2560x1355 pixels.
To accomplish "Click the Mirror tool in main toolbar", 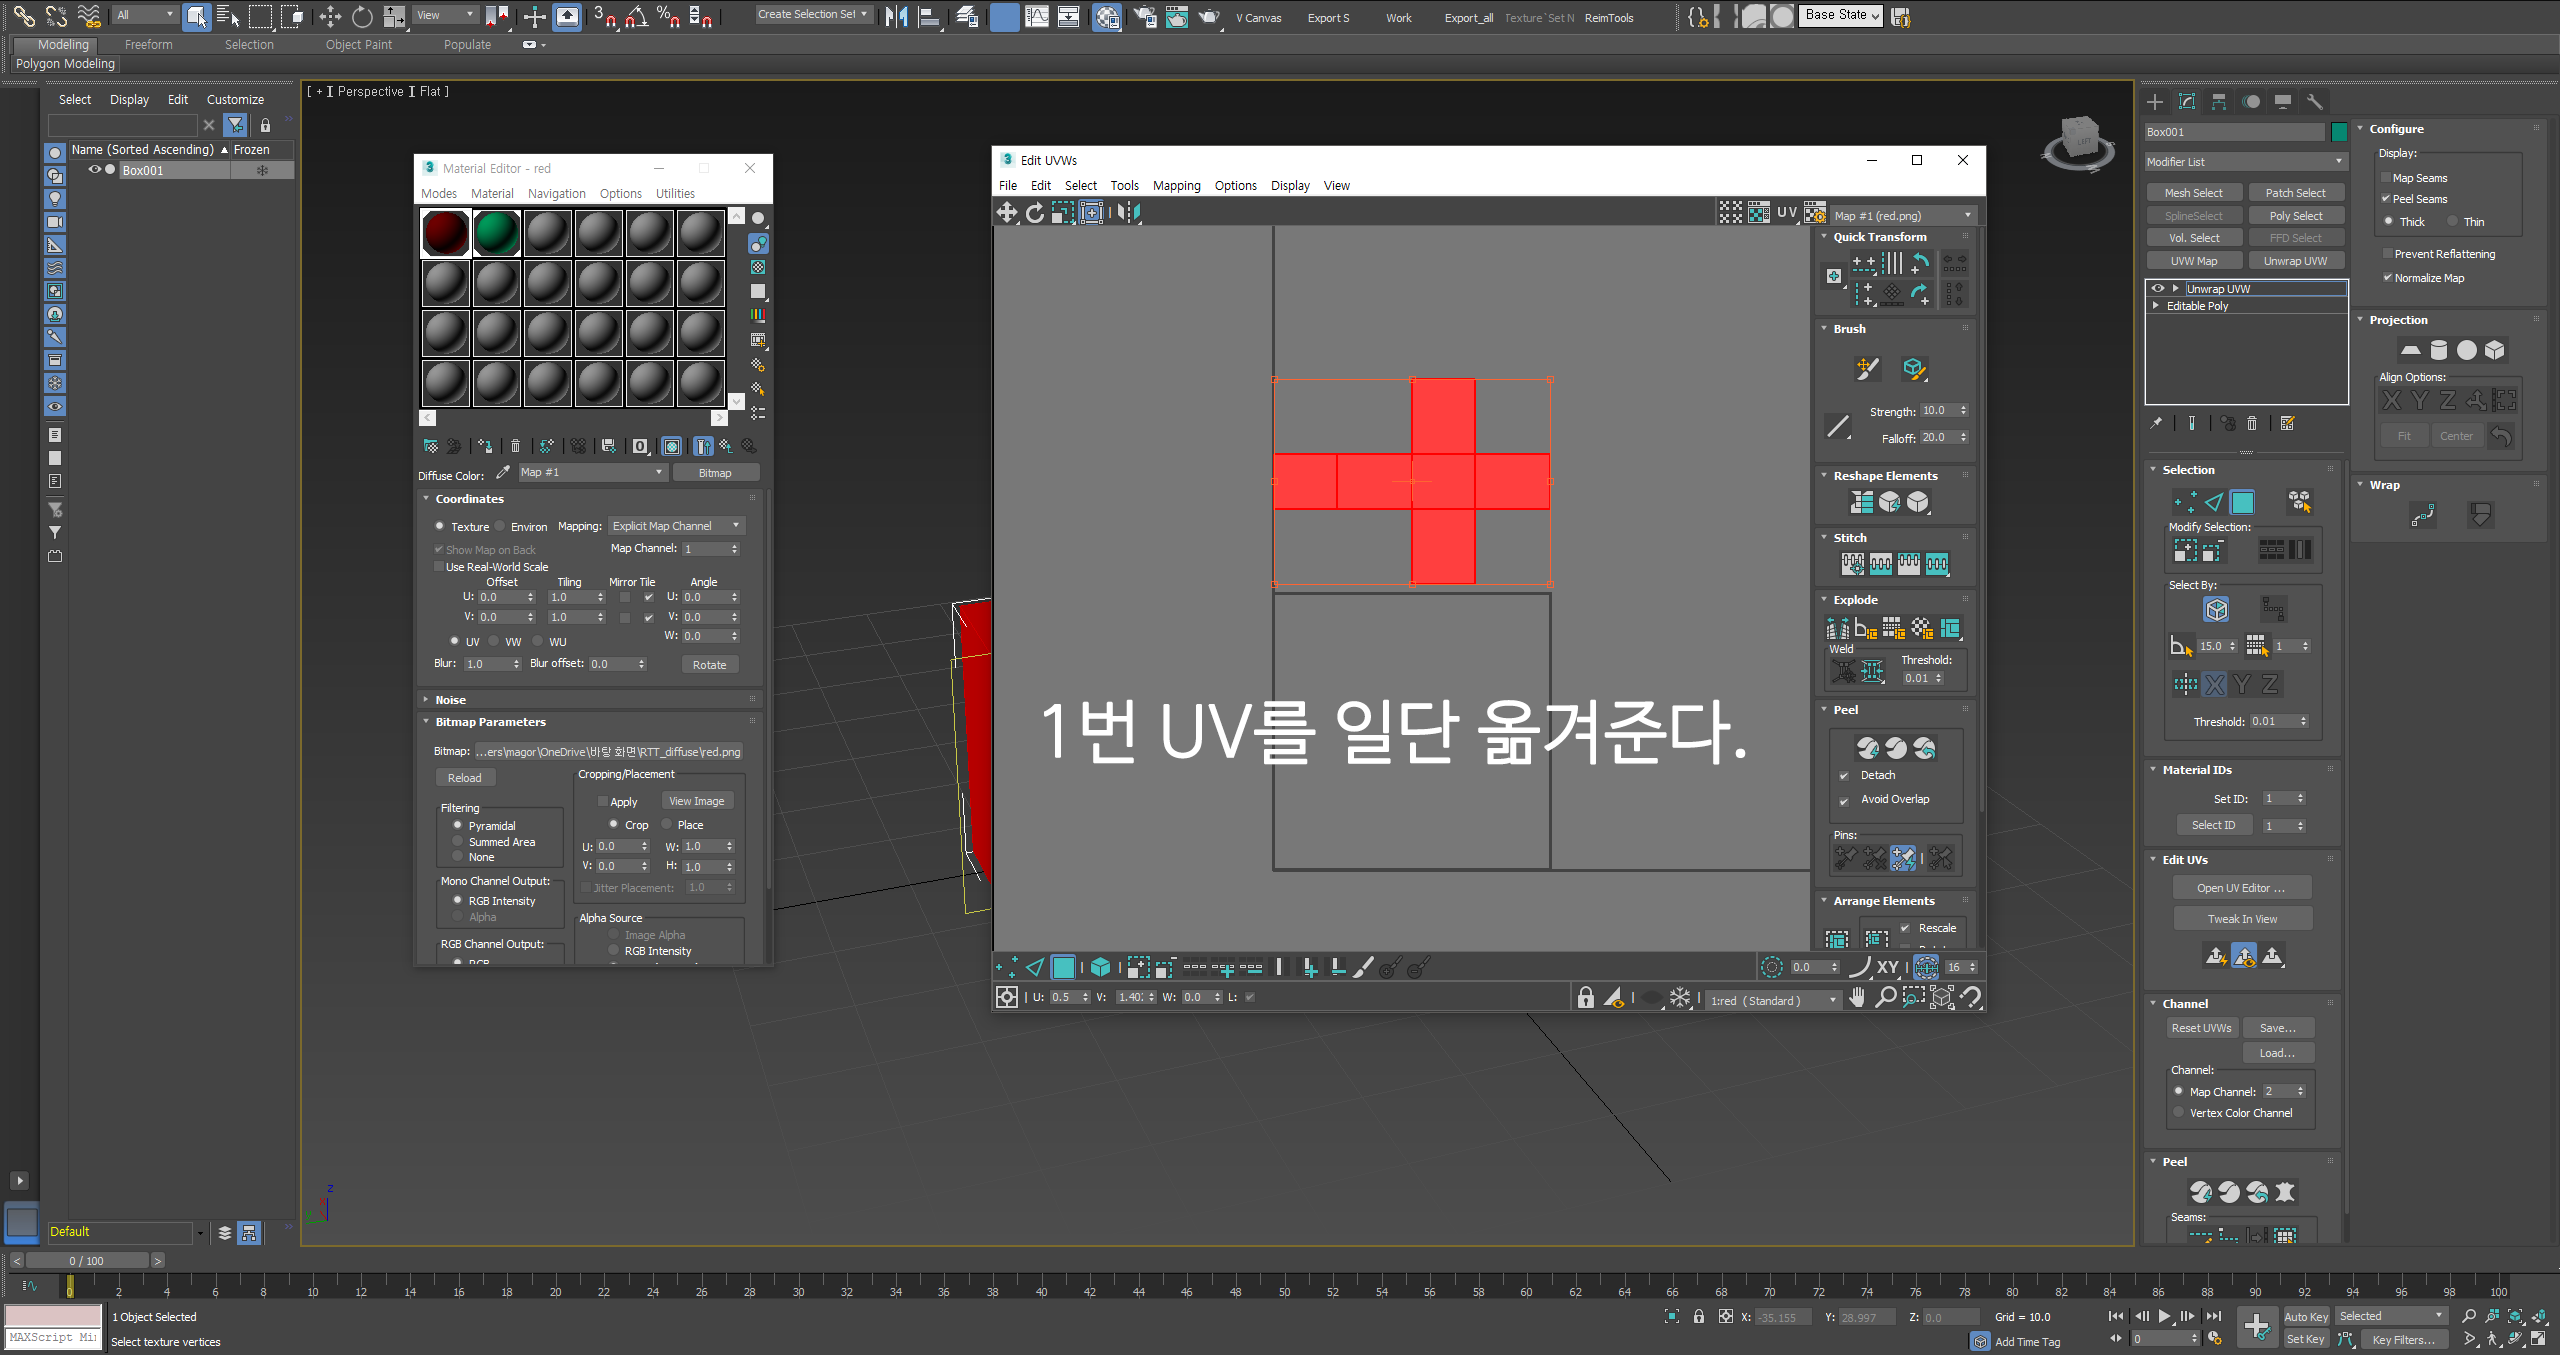I will (896, 16).
